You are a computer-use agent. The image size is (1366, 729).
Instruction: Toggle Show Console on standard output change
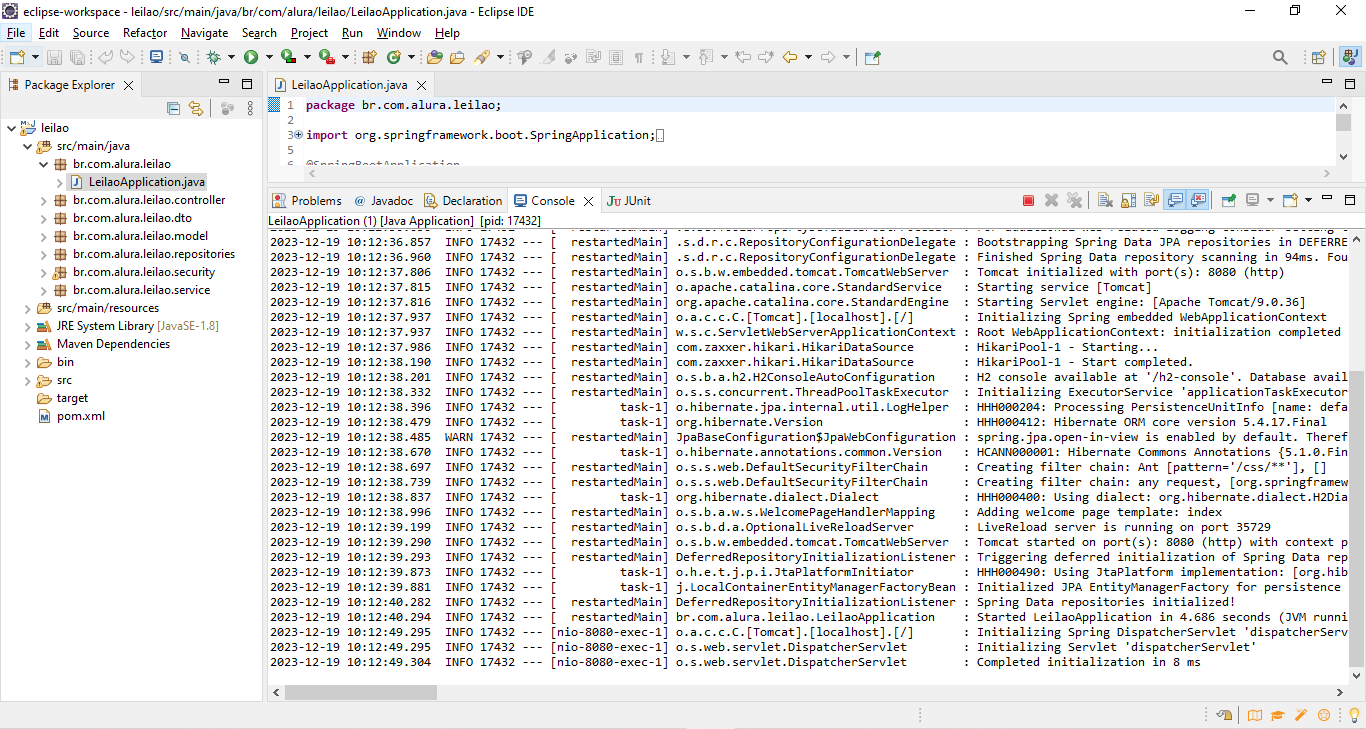pos(1175,200)
